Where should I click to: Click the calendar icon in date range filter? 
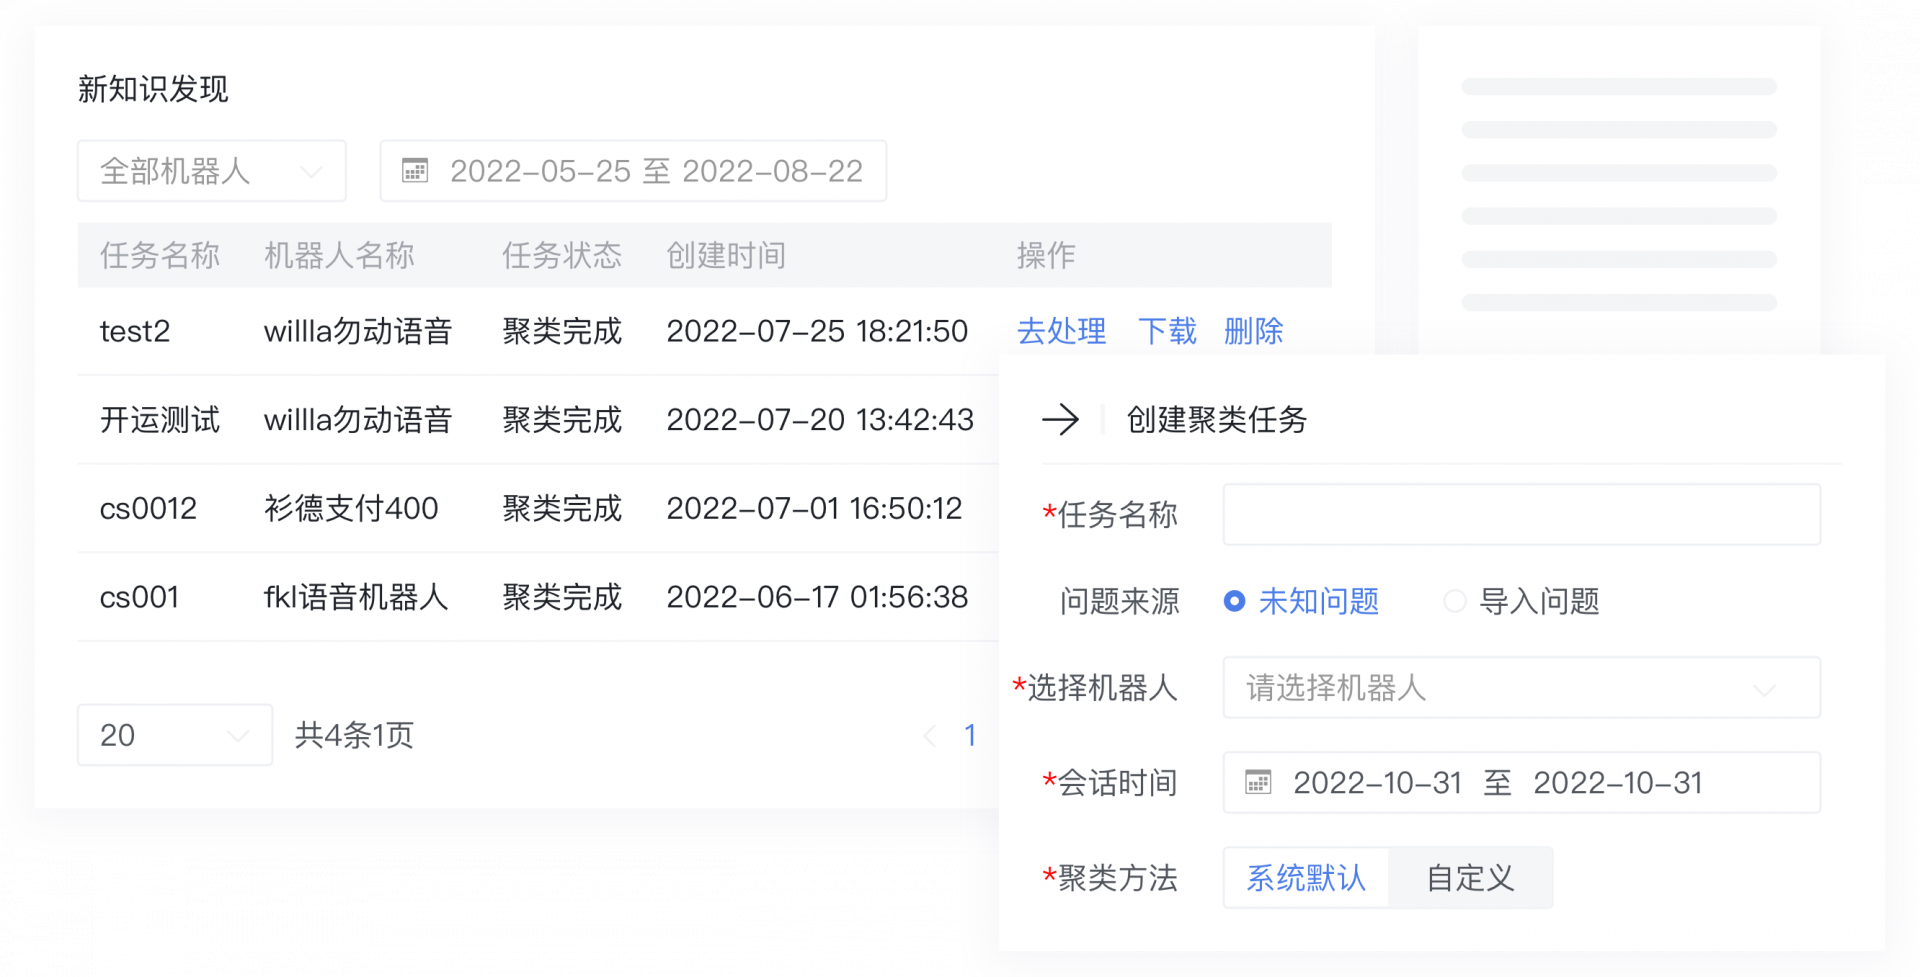pyautogui.click(x=415, y=171)
